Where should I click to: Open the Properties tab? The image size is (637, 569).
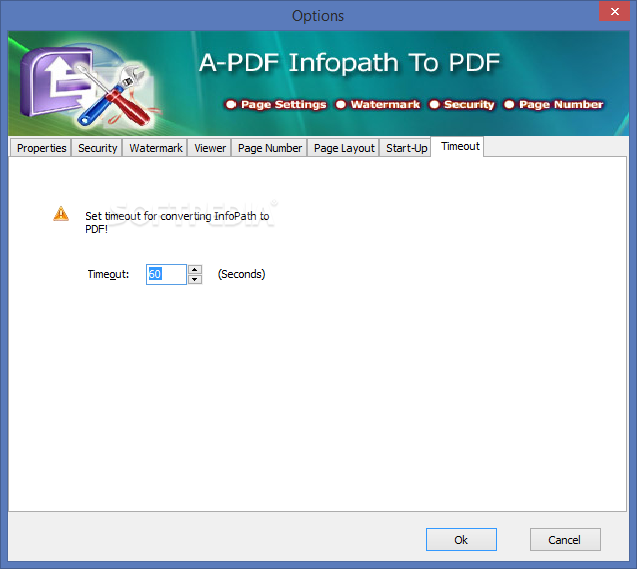tap(41, 148)
